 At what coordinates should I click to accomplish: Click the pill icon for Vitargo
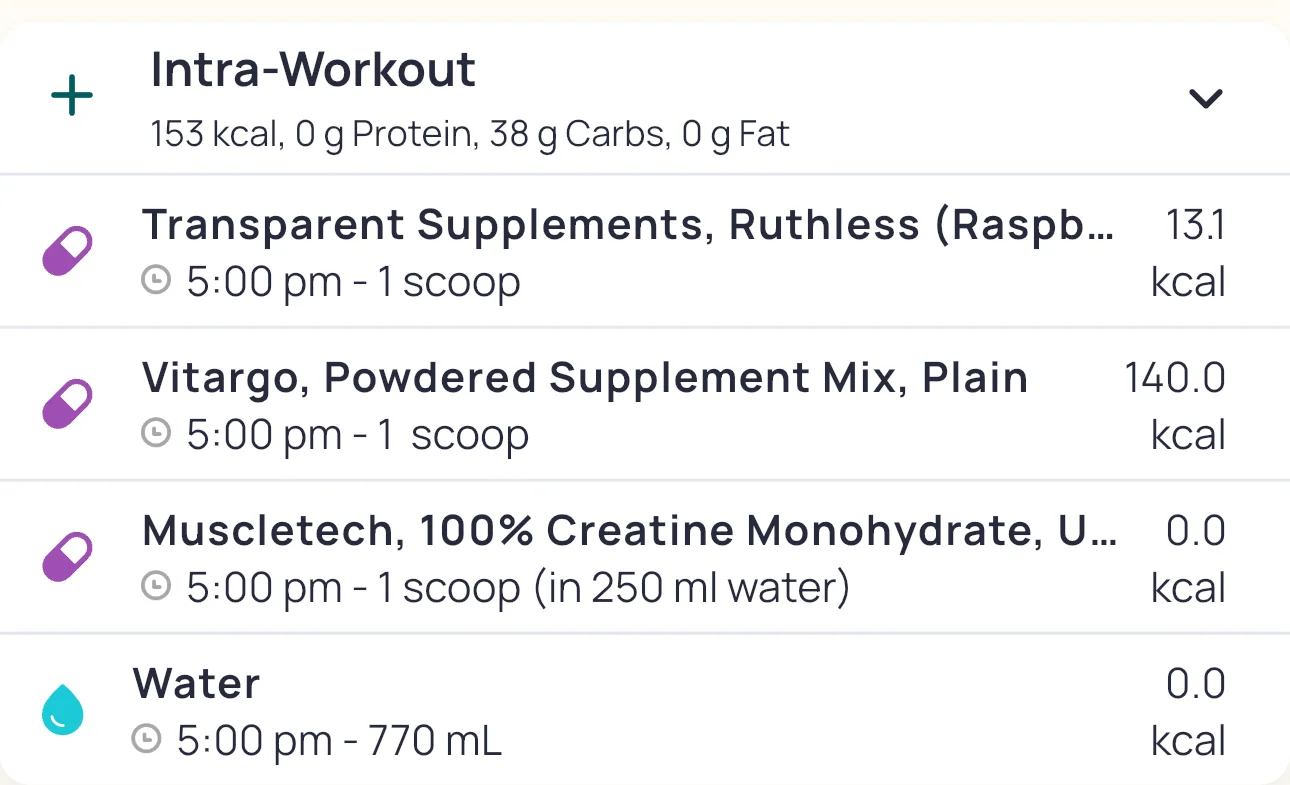point(67,404)
